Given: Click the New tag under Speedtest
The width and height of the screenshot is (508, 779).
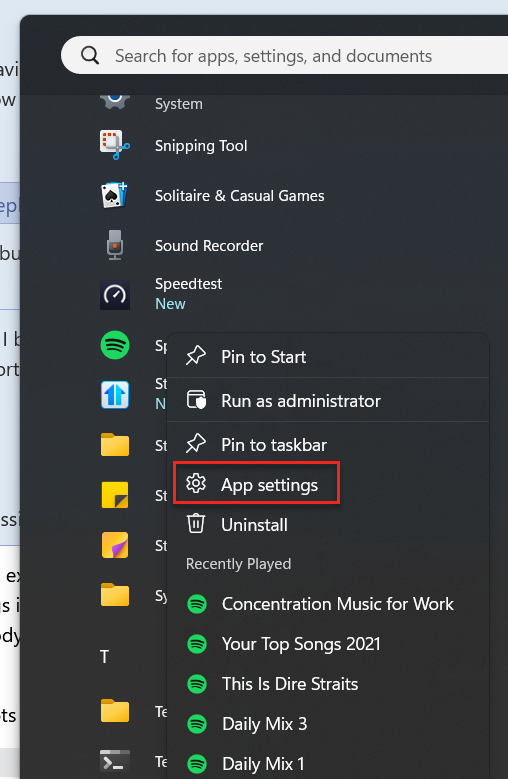Looking at the screenshot, I should (170, 304).
